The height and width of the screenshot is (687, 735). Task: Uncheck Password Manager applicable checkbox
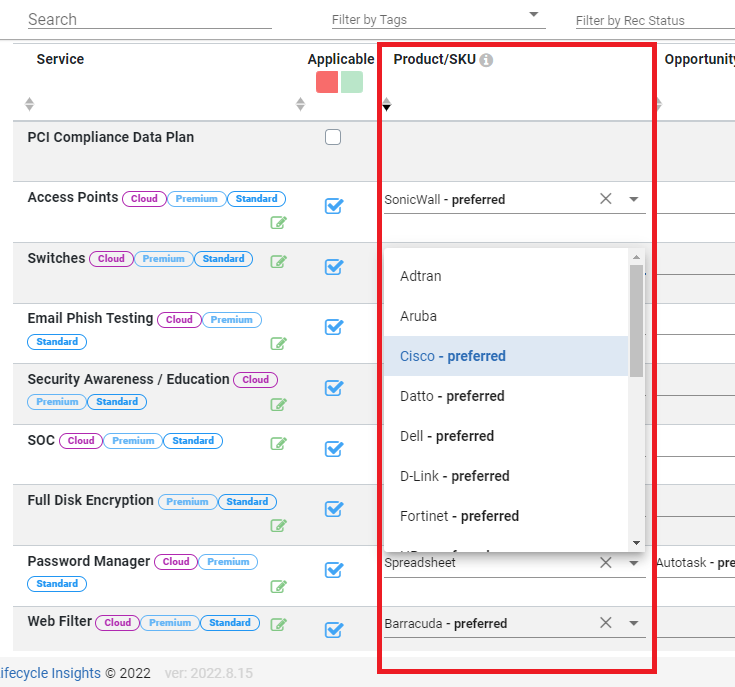(334, 569)
